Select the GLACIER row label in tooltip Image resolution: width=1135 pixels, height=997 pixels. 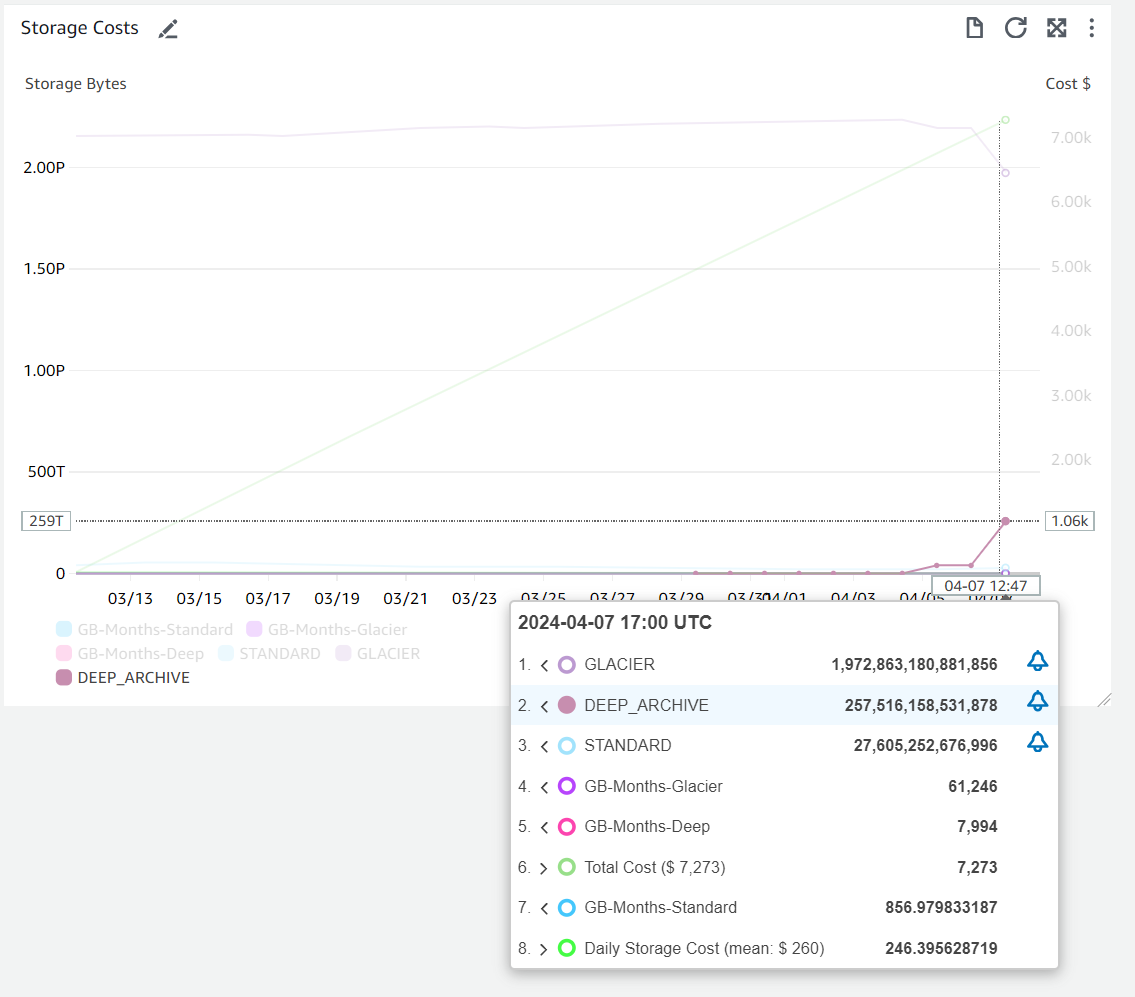(620, 665)
